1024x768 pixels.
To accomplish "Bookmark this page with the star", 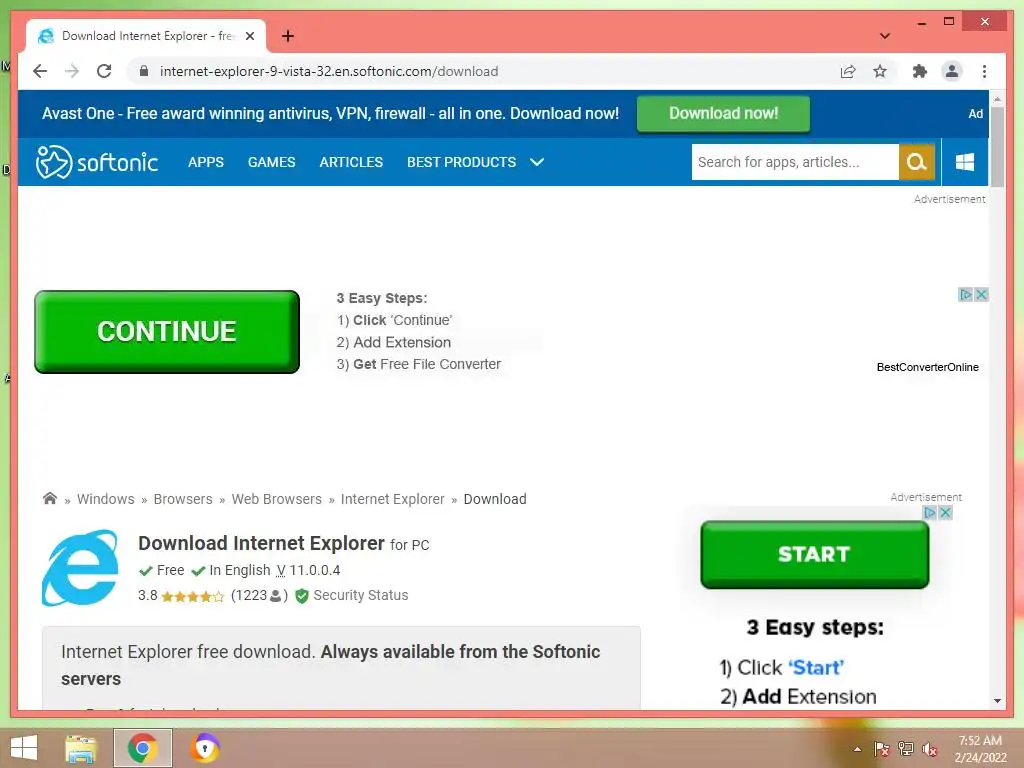I will 880,71.
